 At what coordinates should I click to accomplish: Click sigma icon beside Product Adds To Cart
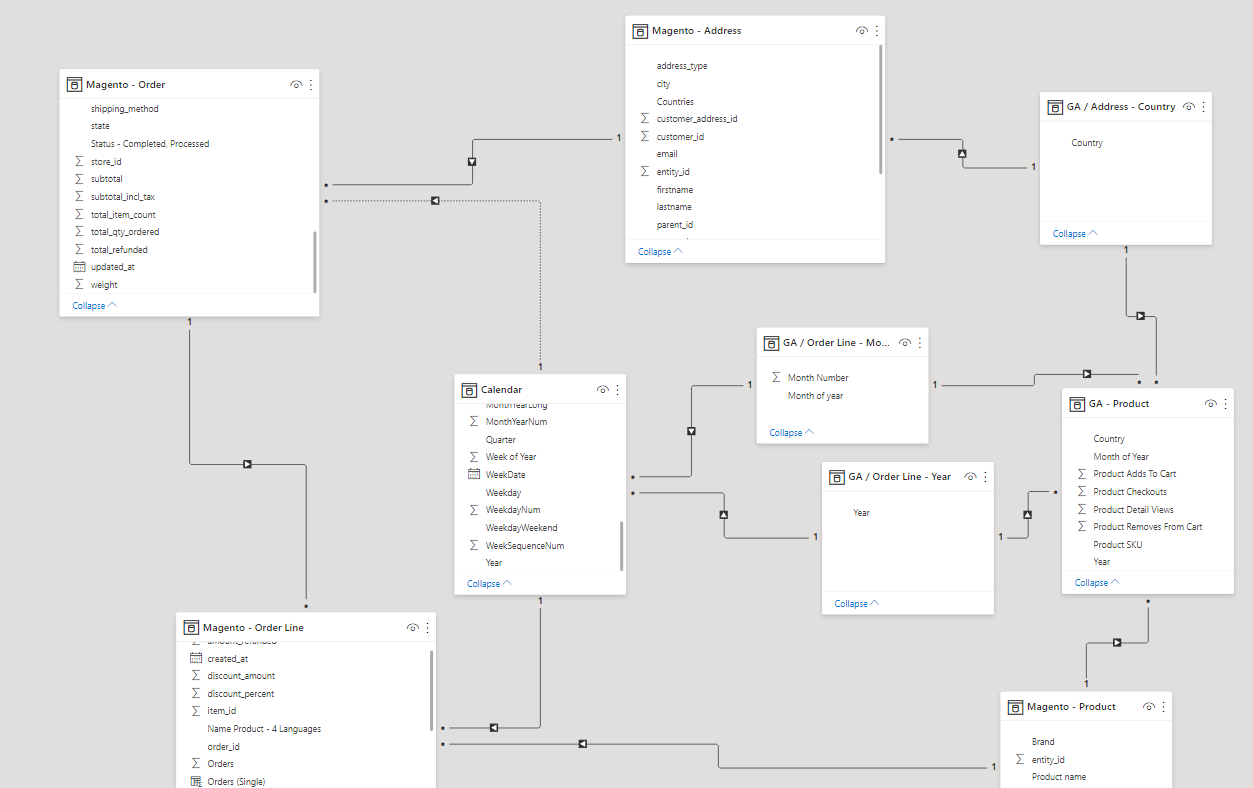1082,474
